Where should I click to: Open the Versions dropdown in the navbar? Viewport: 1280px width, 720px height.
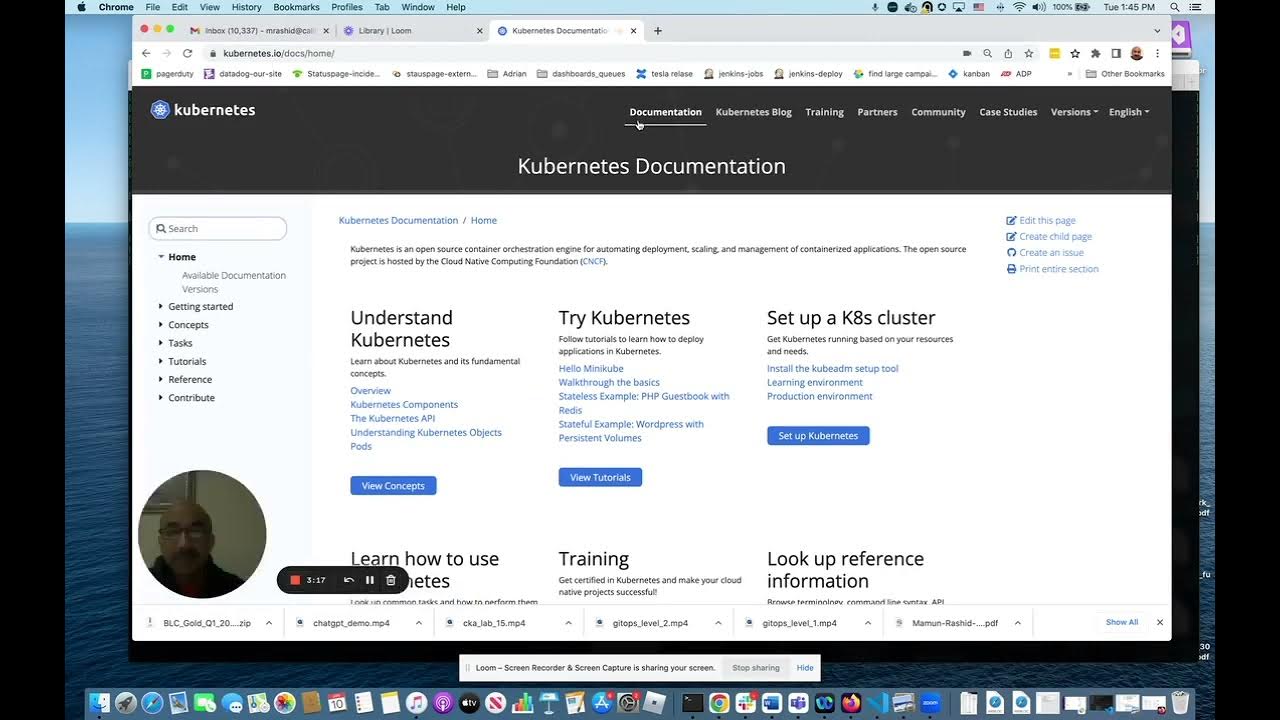(1074, 112)
